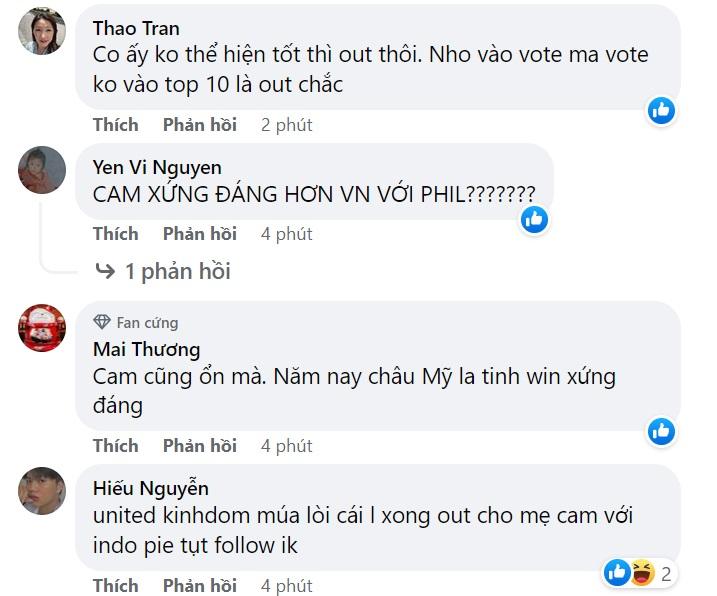Image resolution: width=717 pixels, height=596 pixels.
Task: Click the like reaction on Yen Vi Nguyen's comment
Action: [535, 219]
